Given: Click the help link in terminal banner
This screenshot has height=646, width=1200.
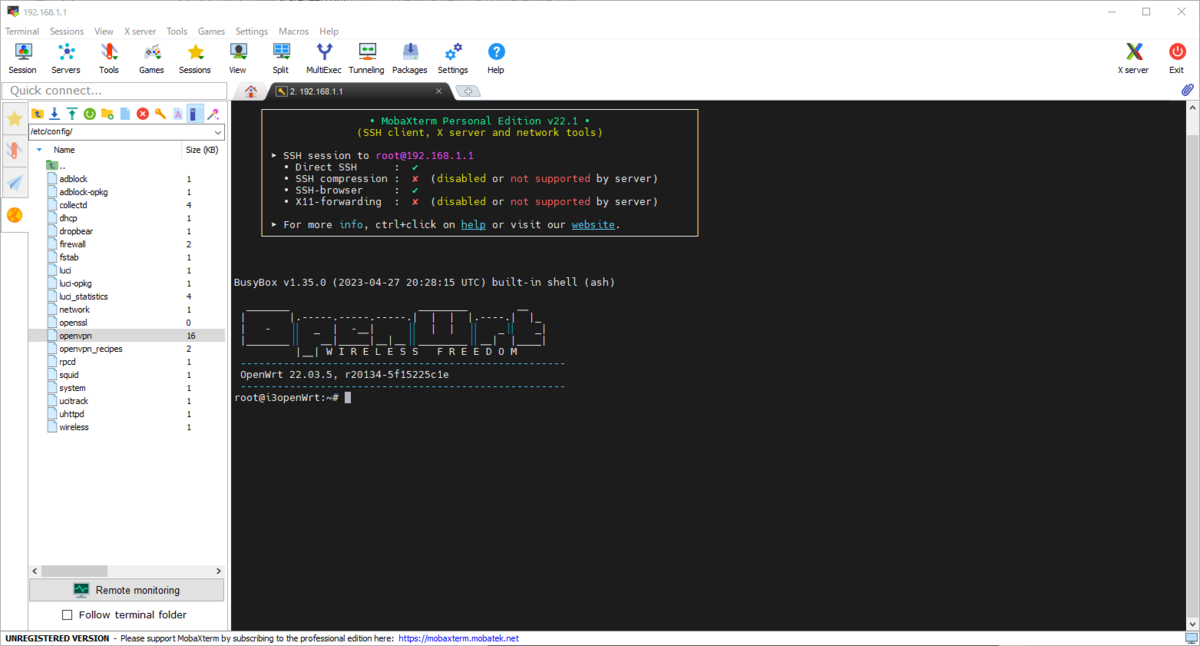Looking at the screenshot, I should click(473, 225).
